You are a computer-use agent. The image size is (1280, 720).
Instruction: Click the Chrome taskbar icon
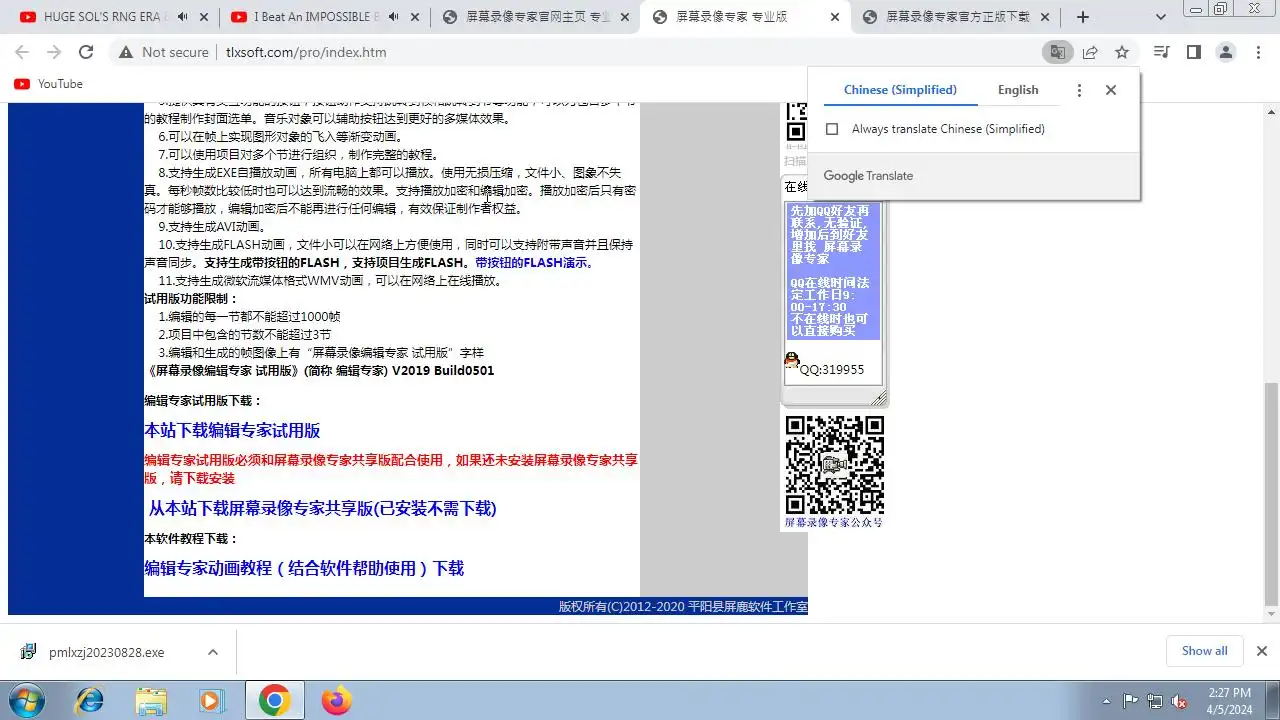(x=274, y=701)
